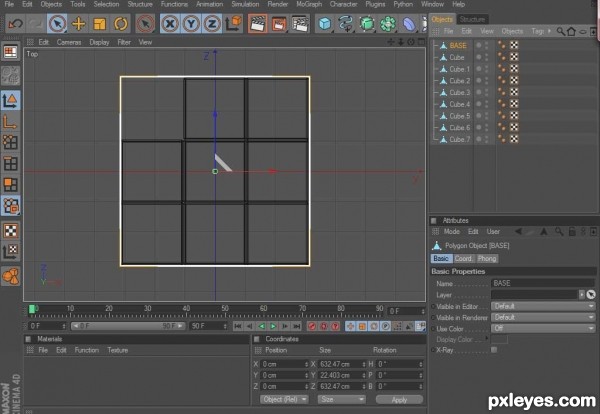Select the Move tool
This screenshot has width=600, height=414.
pos(78,24)
